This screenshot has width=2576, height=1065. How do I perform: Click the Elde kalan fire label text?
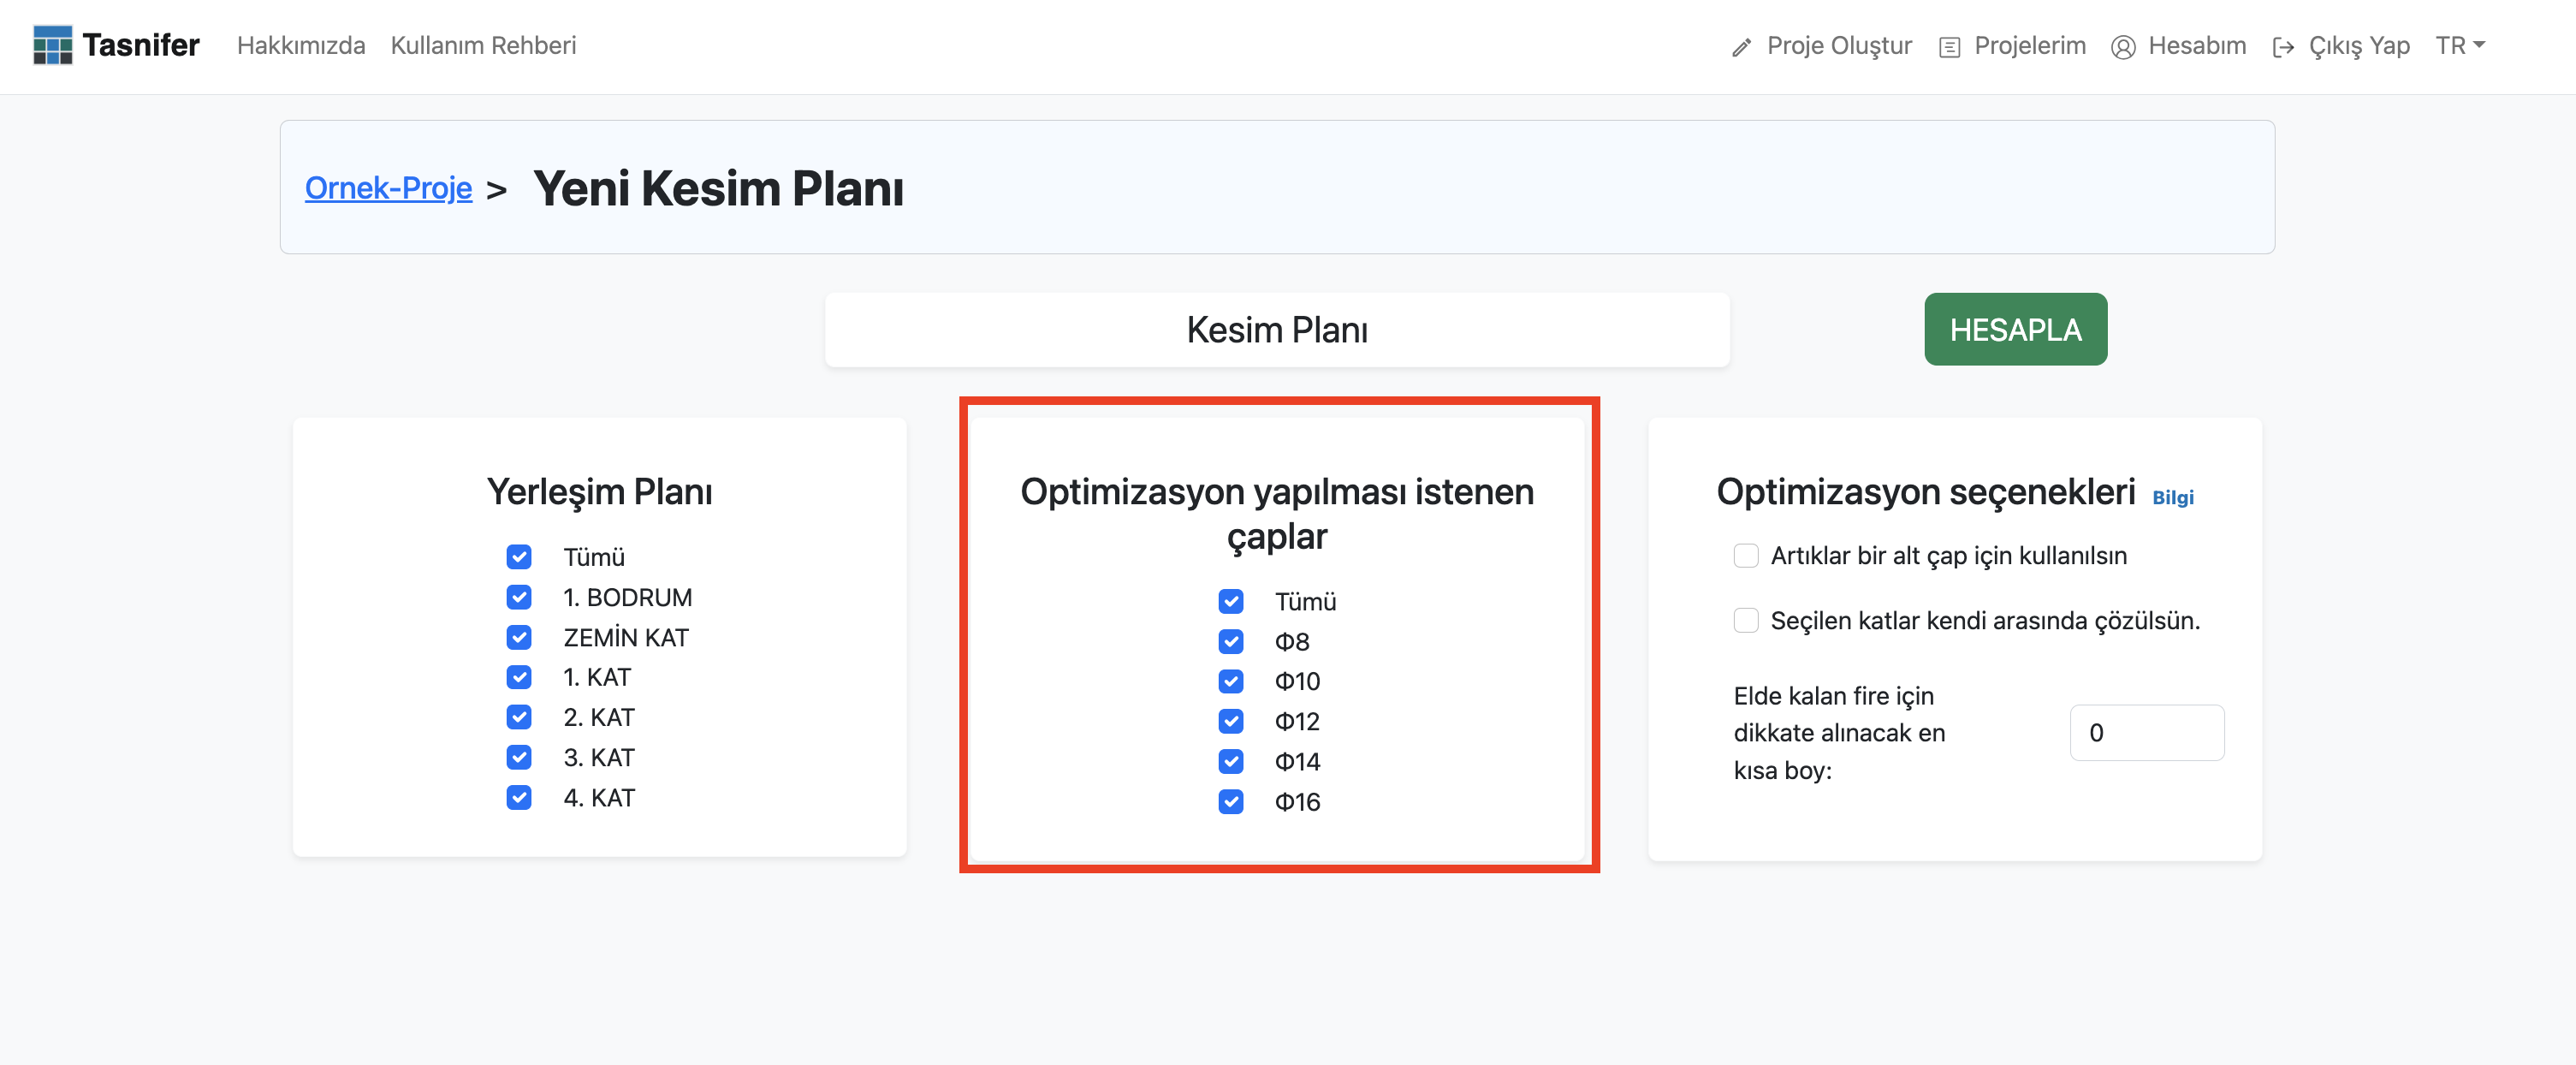point(1840,733)
